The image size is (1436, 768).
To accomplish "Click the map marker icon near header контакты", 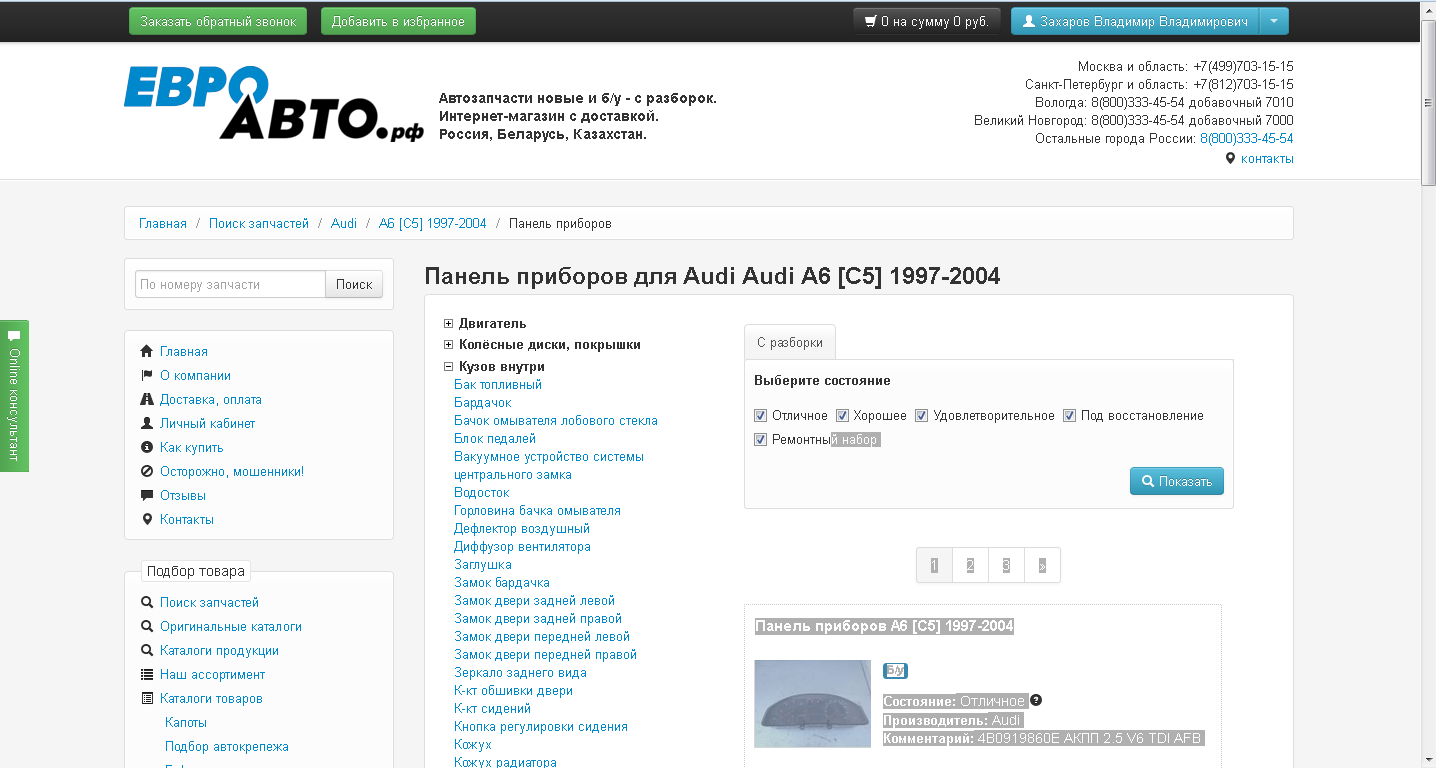I will point(1230,158).
